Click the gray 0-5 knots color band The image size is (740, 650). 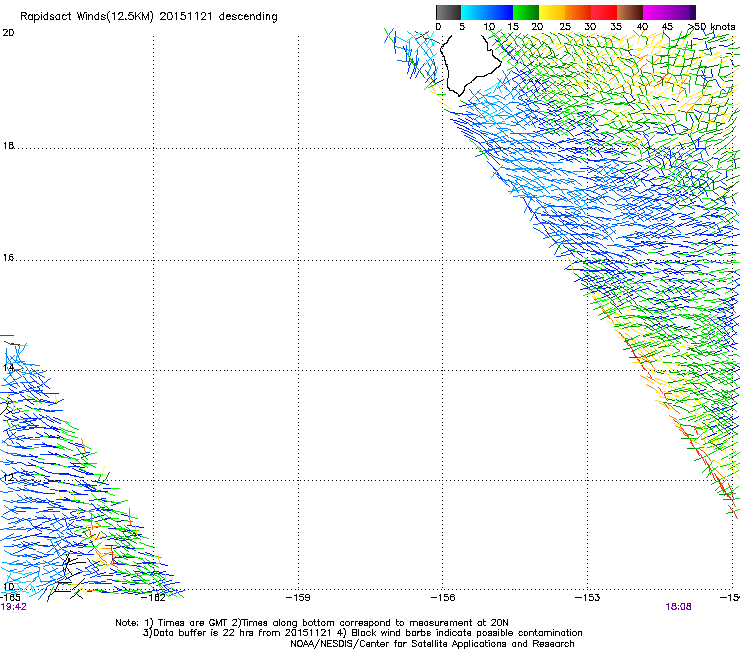coord(448,12)
